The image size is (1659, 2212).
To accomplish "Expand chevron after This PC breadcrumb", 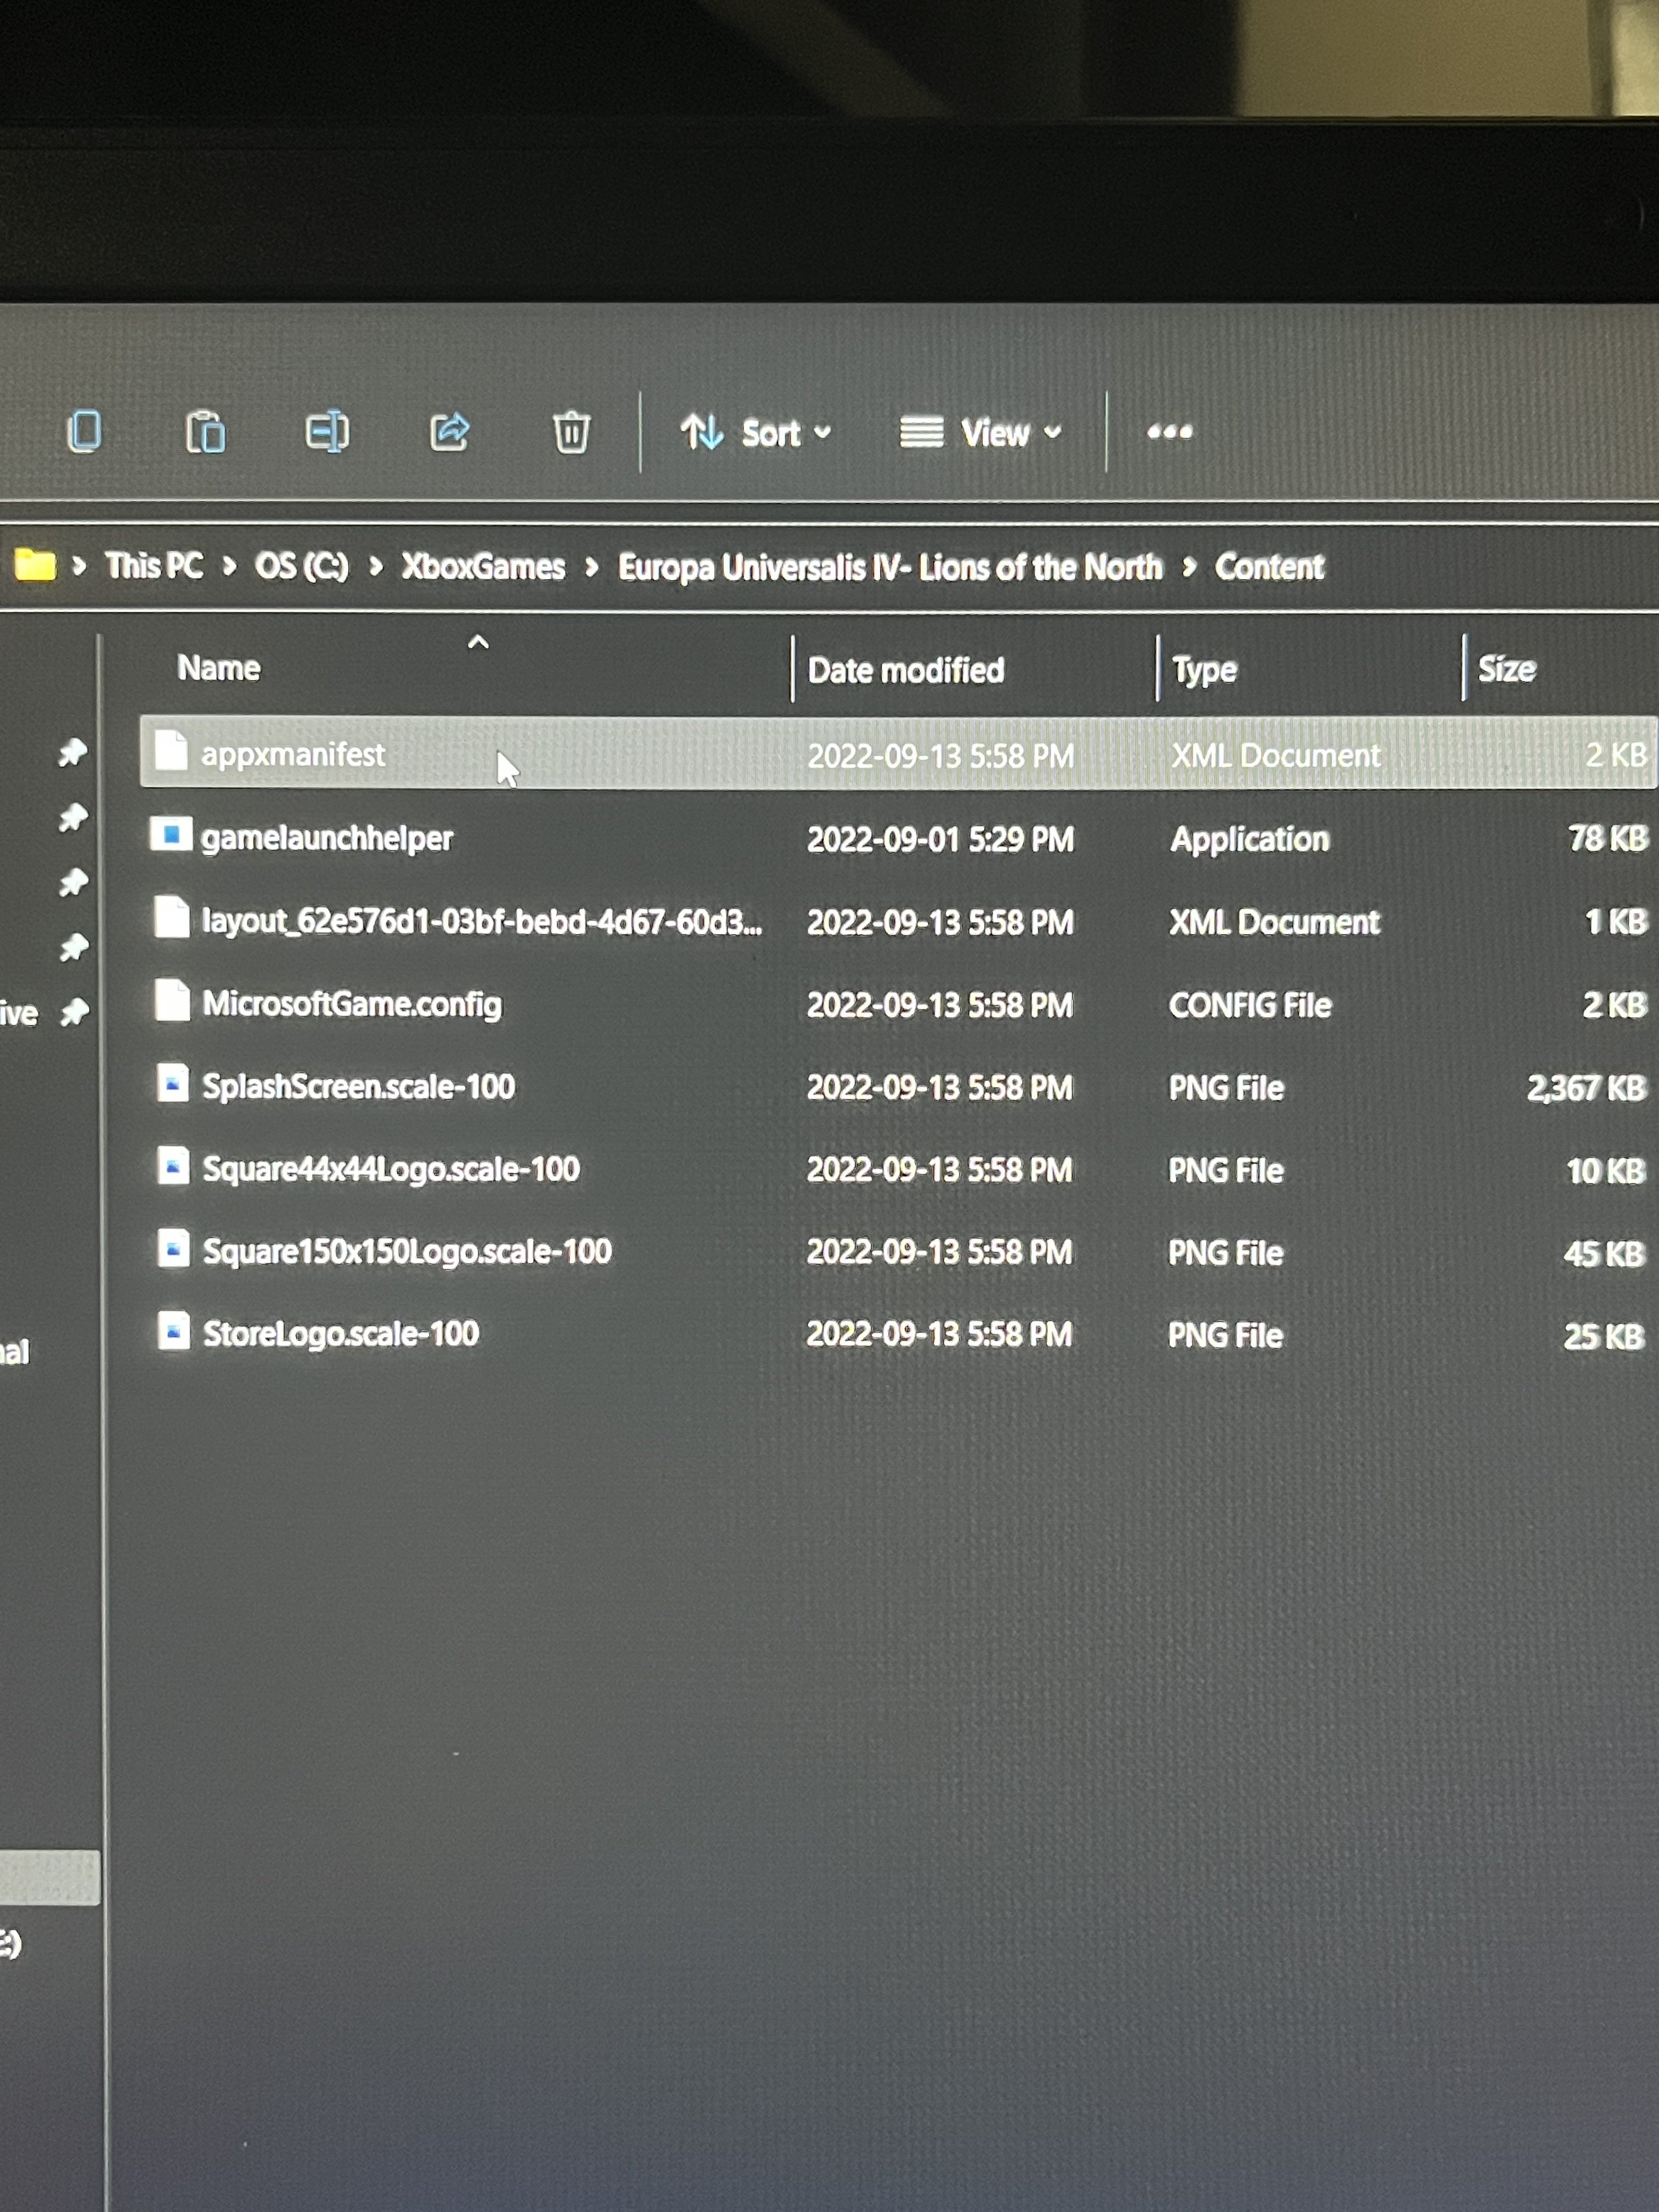I will click(229, 566).
